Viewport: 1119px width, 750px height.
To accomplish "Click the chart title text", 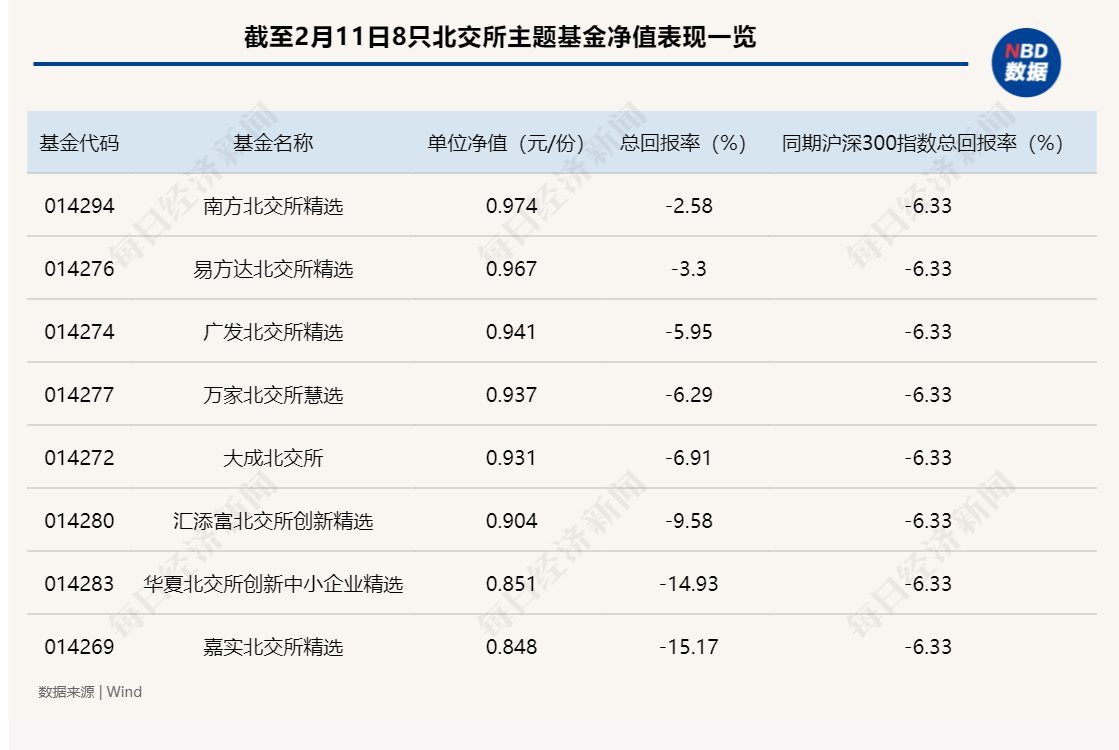I will (500, 38).
